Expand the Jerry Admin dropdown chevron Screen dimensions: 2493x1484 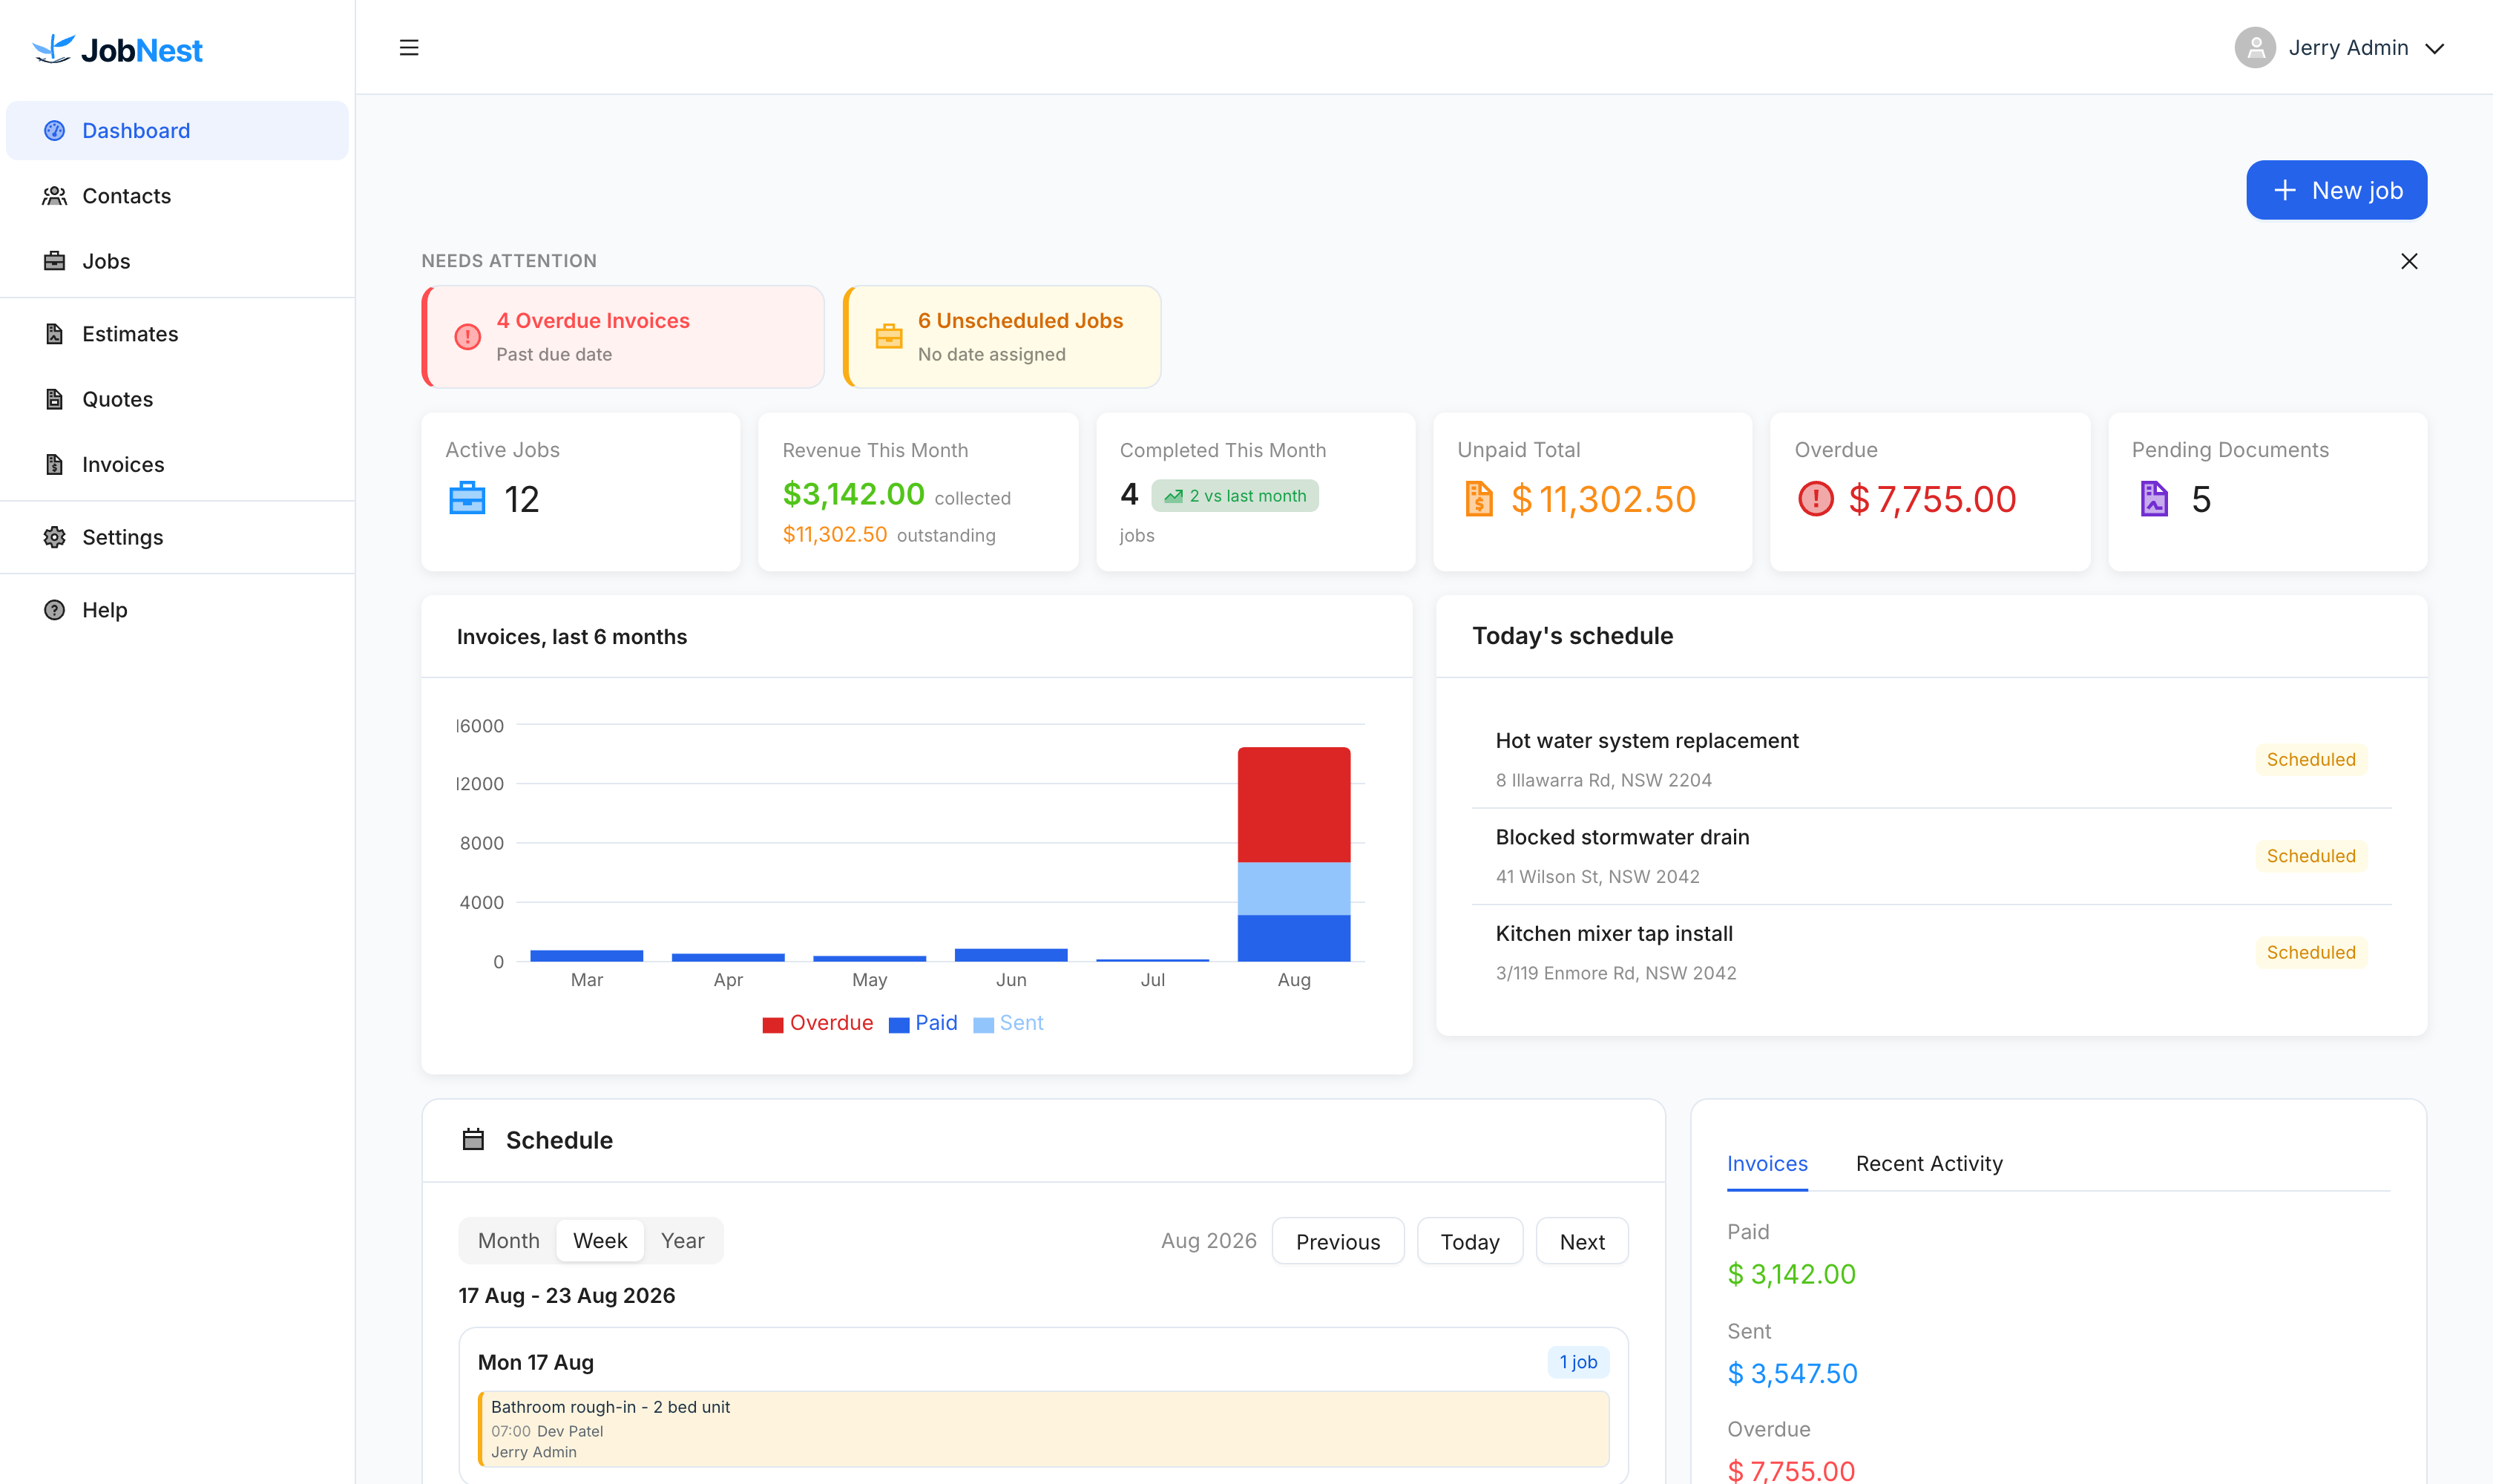(2435, 48)
